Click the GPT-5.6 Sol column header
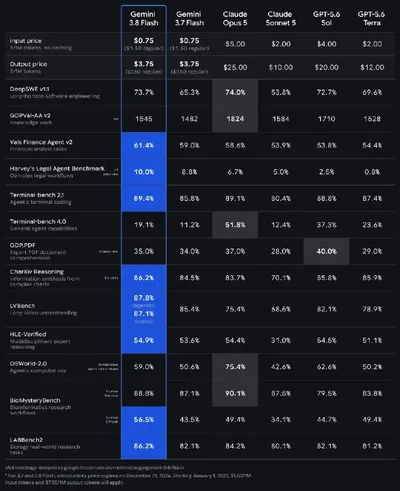Screen dimensions: 400x491 (x=326, y=19)
